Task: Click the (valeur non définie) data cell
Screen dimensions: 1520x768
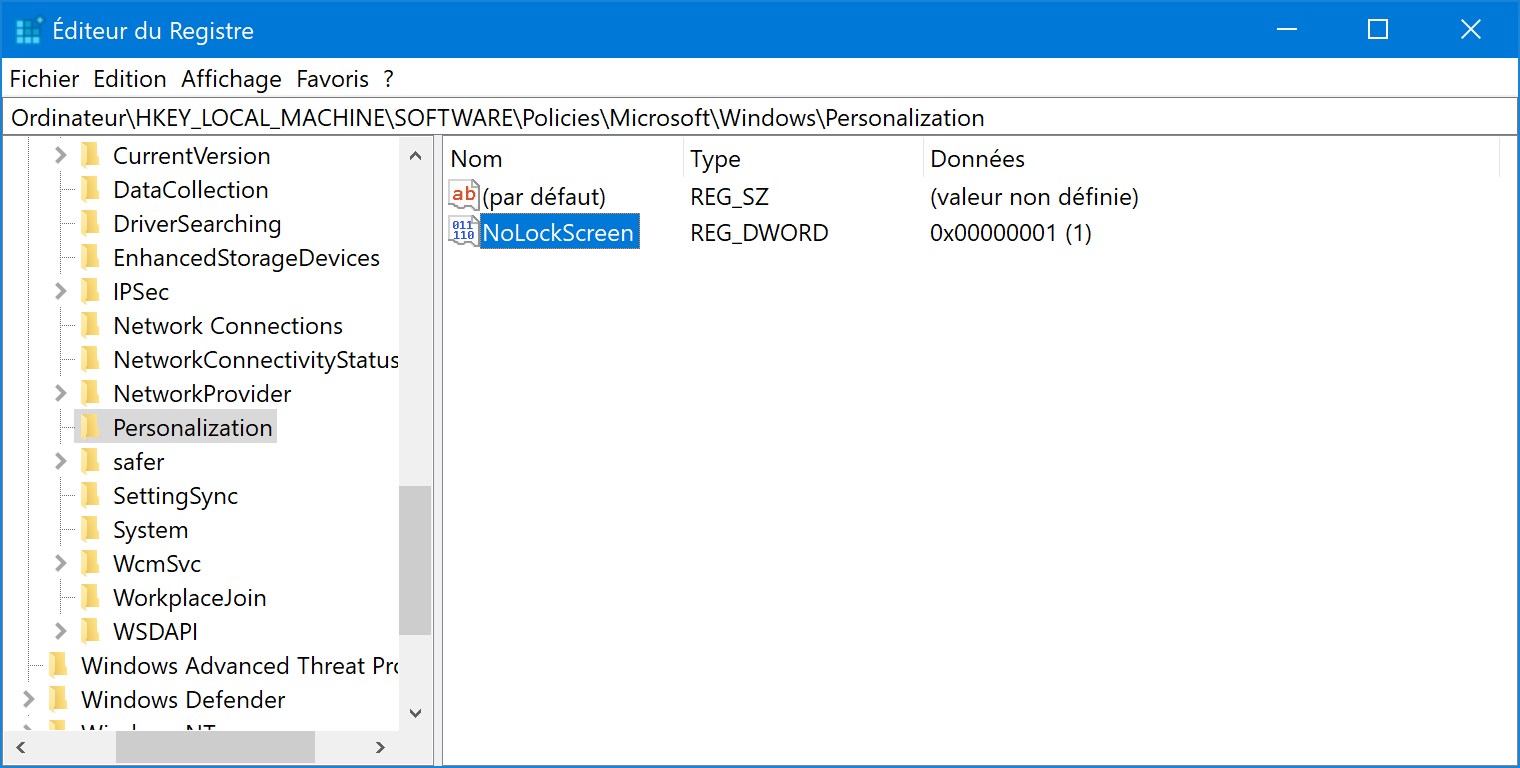Action: click(x=1034, y=197)
